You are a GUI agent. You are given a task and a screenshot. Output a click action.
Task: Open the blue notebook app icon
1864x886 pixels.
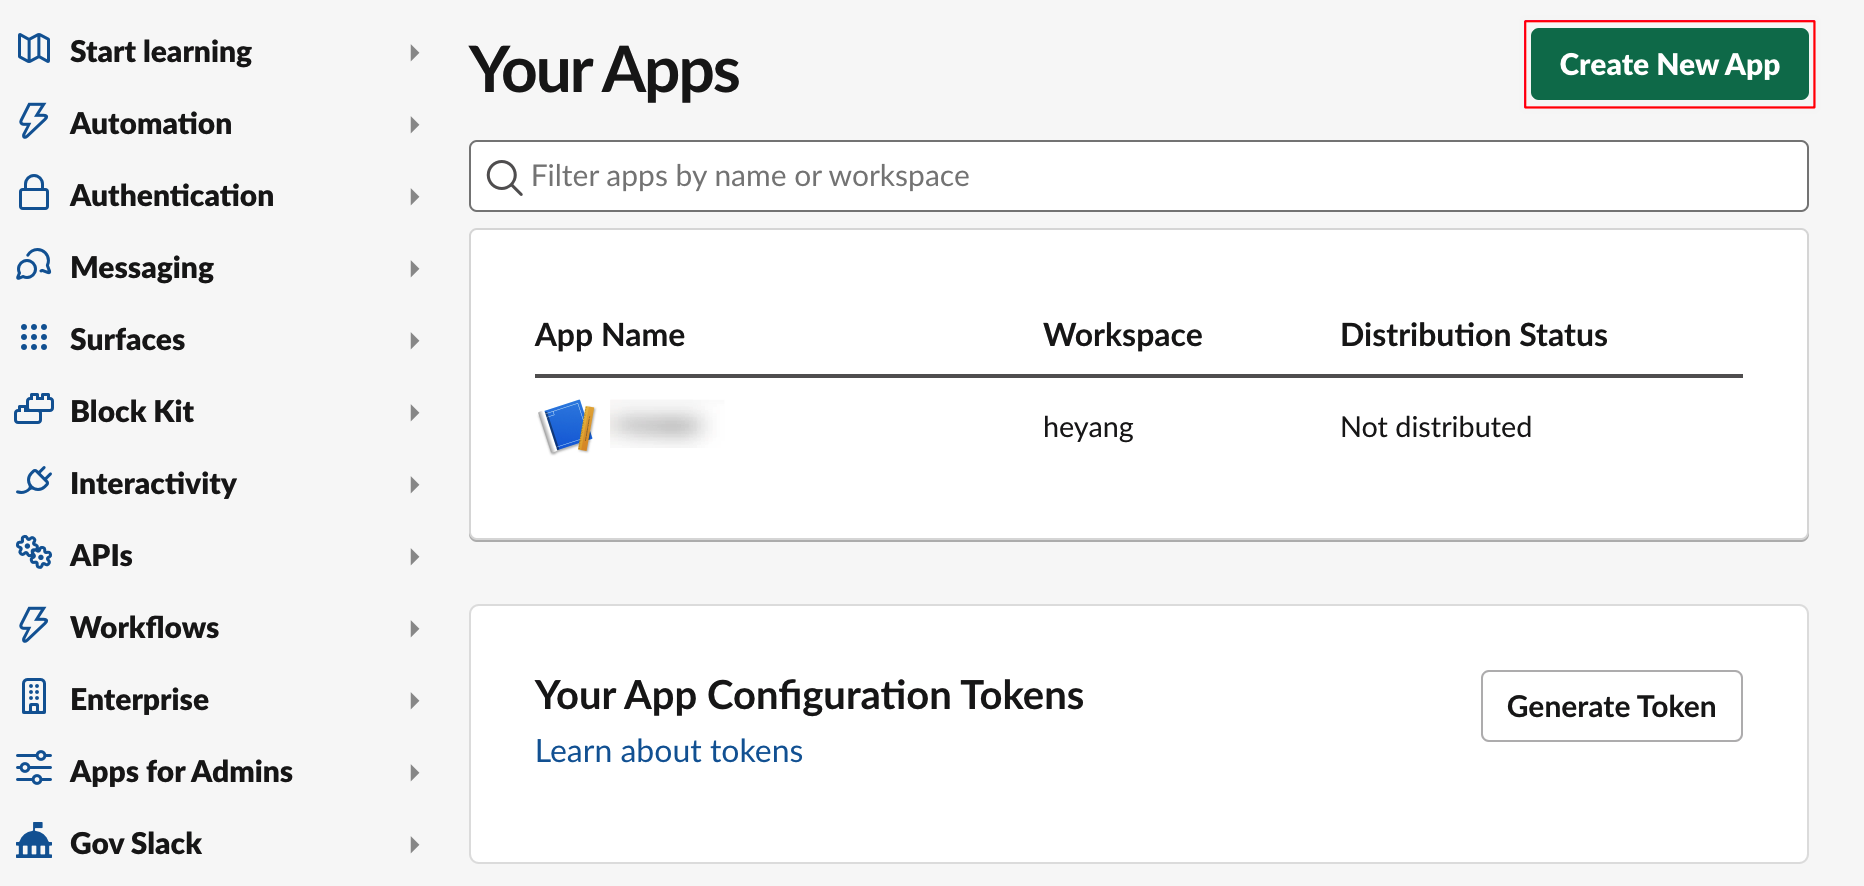567,427
